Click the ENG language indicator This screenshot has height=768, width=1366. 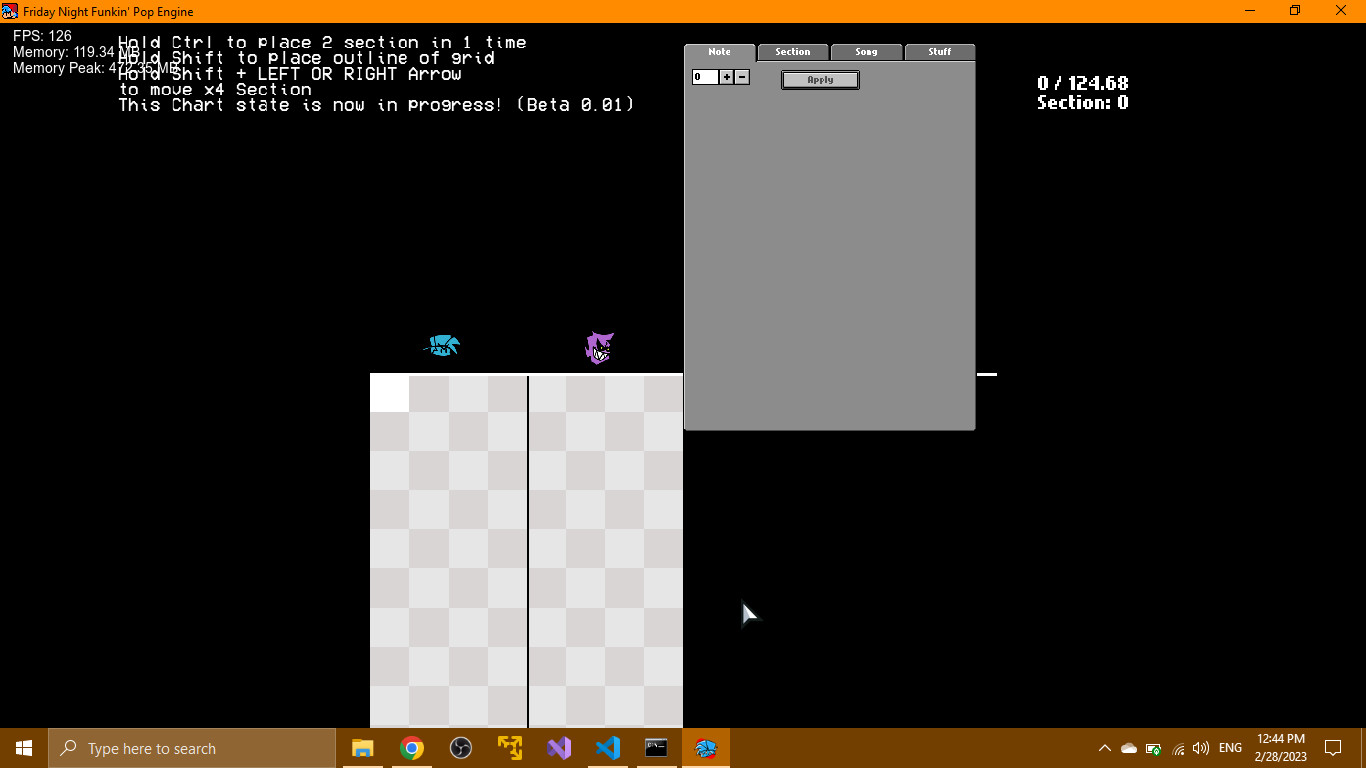pyautogui.click(x=1231, y=748)
